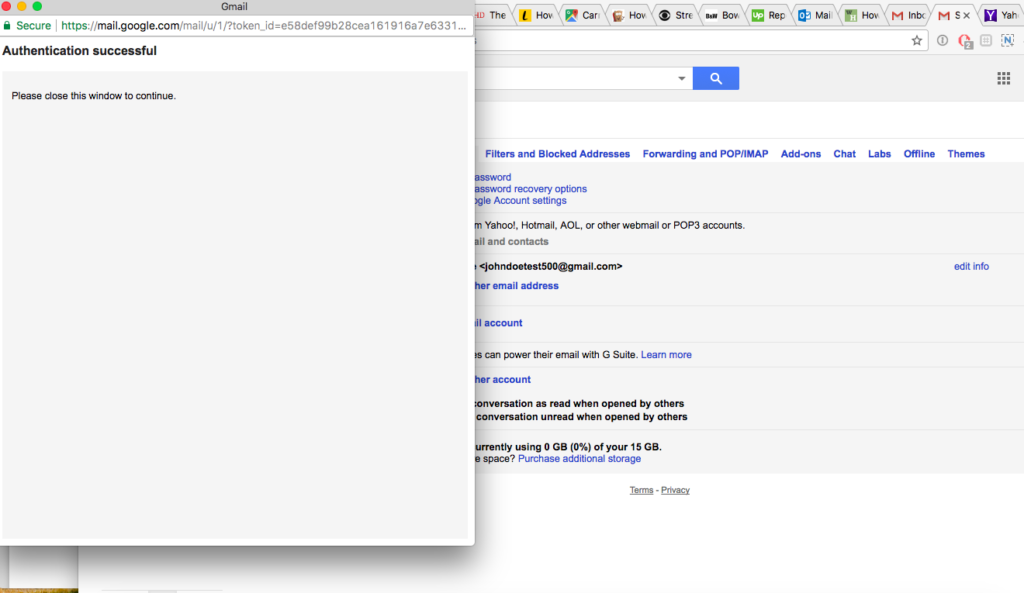
Task: Click the blue Gmail search button
Action: coord(716,78)
